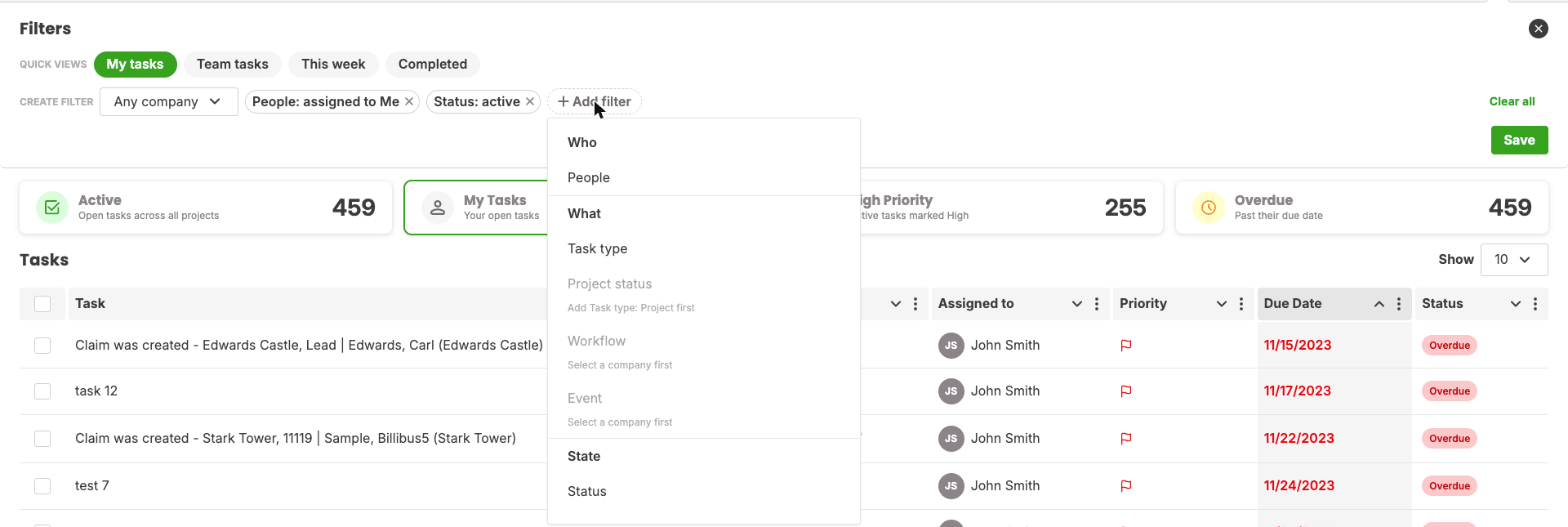Click due date 11/24/2023
This screenshot has height=527, width=1568.
point(1299,486)
